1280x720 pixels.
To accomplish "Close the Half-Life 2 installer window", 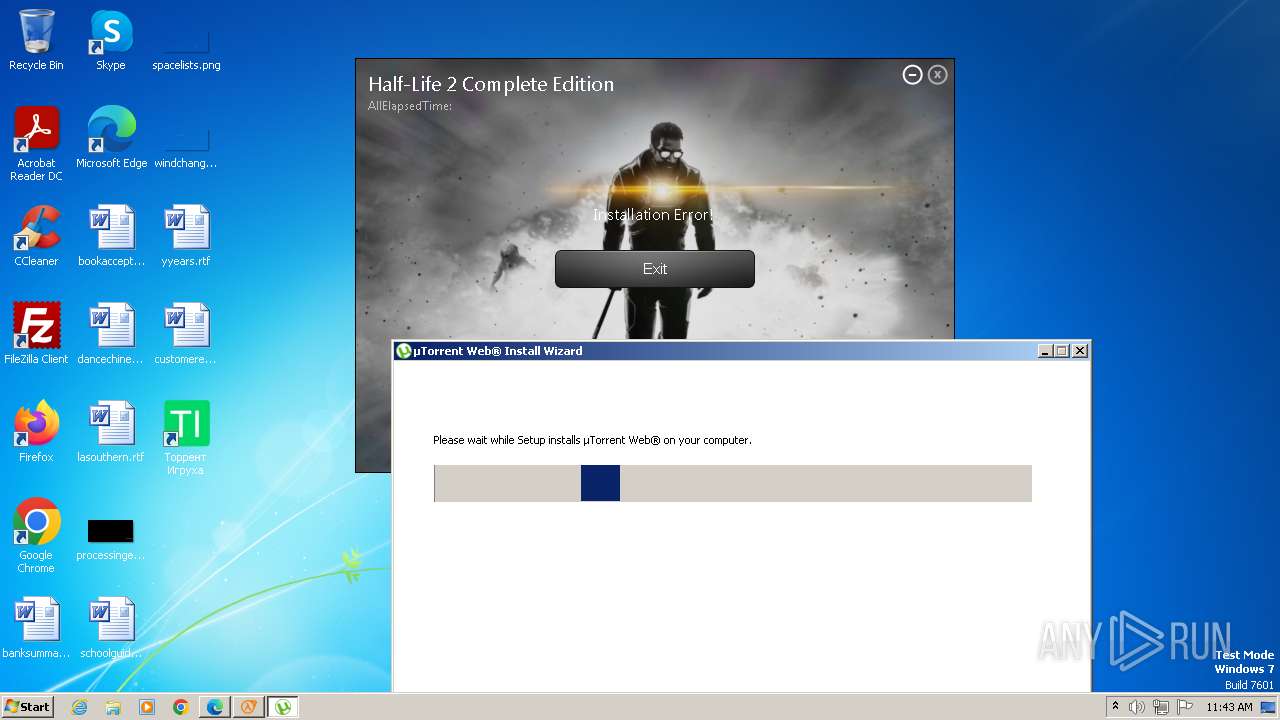I will pyautogui.click(x=937, y=75).
